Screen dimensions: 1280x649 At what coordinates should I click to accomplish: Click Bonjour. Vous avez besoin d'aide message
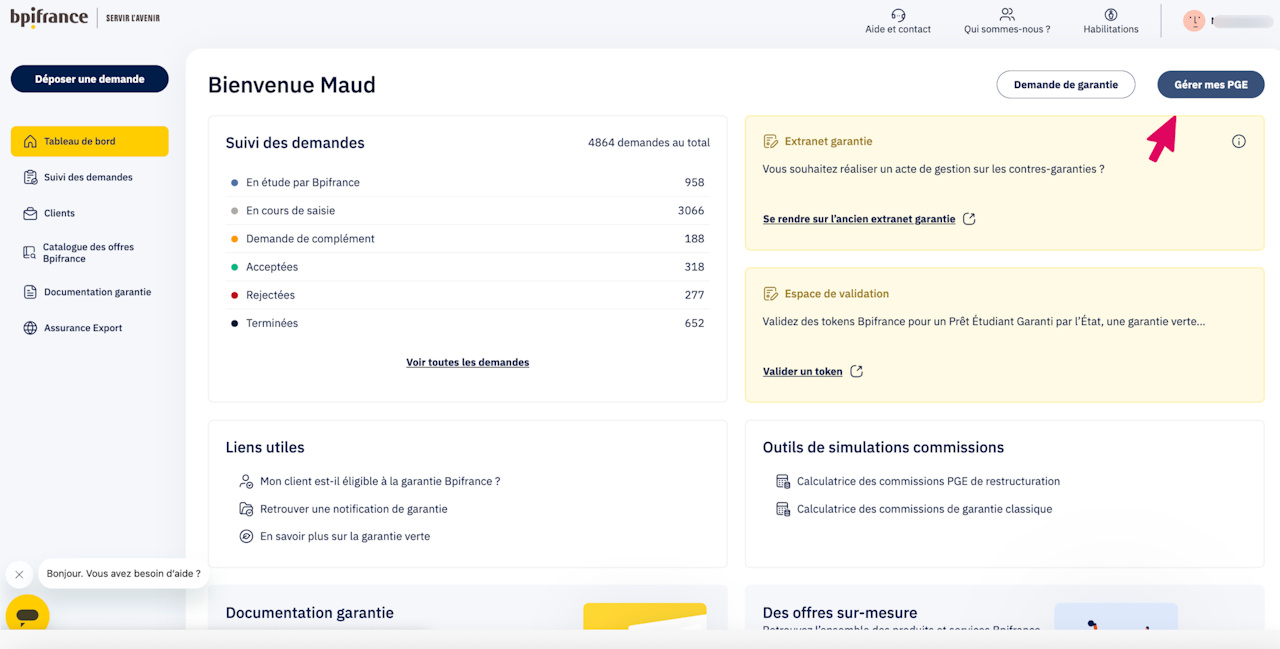coord(123,574)
